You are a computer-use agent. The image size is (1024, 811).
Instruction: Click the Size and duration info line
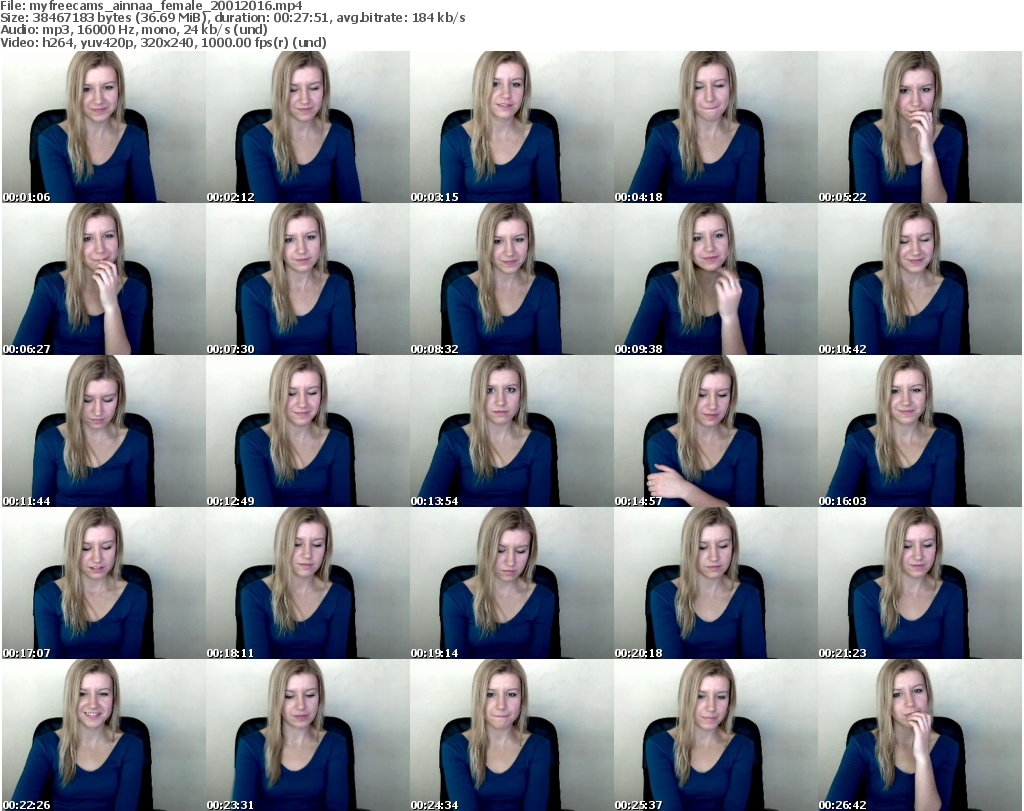click(x=233, y=18)
